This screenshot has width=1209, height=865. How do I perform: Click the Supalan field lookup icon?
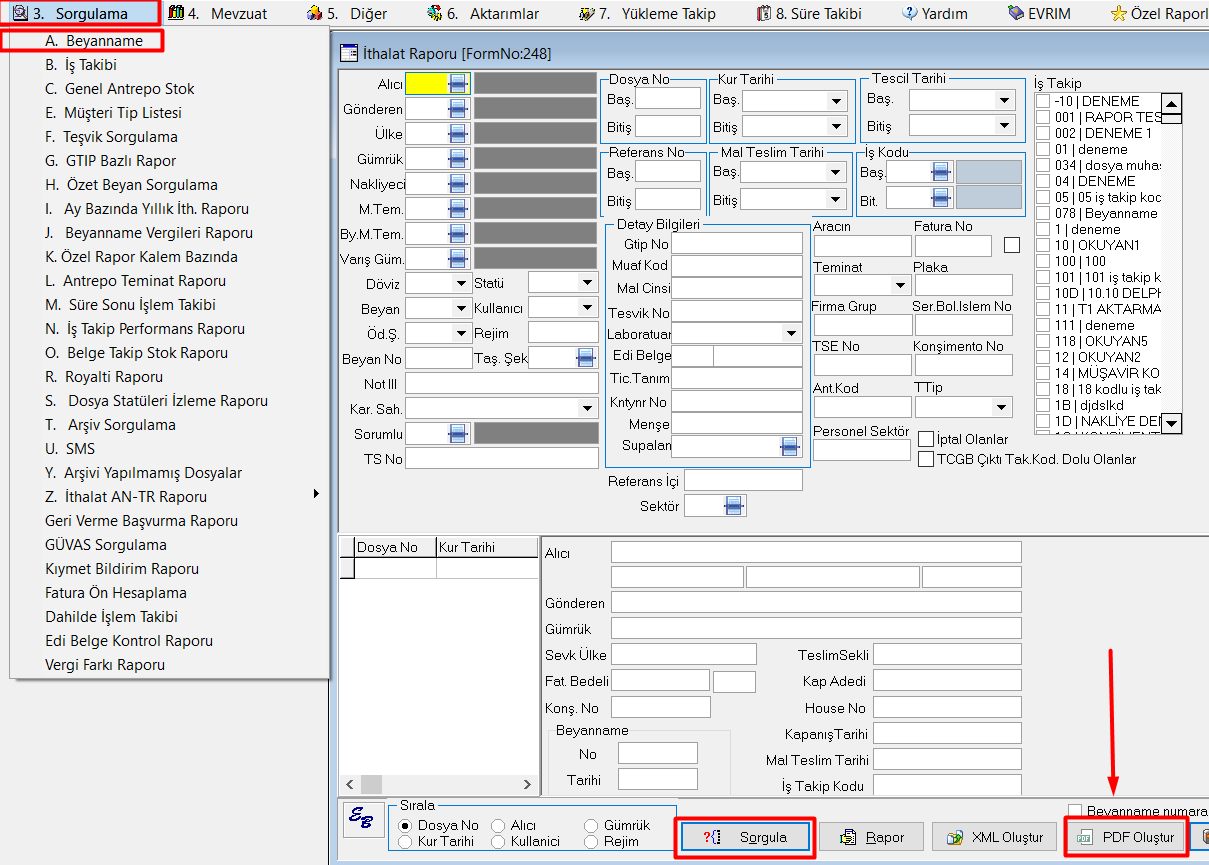(x=789, y=446)
